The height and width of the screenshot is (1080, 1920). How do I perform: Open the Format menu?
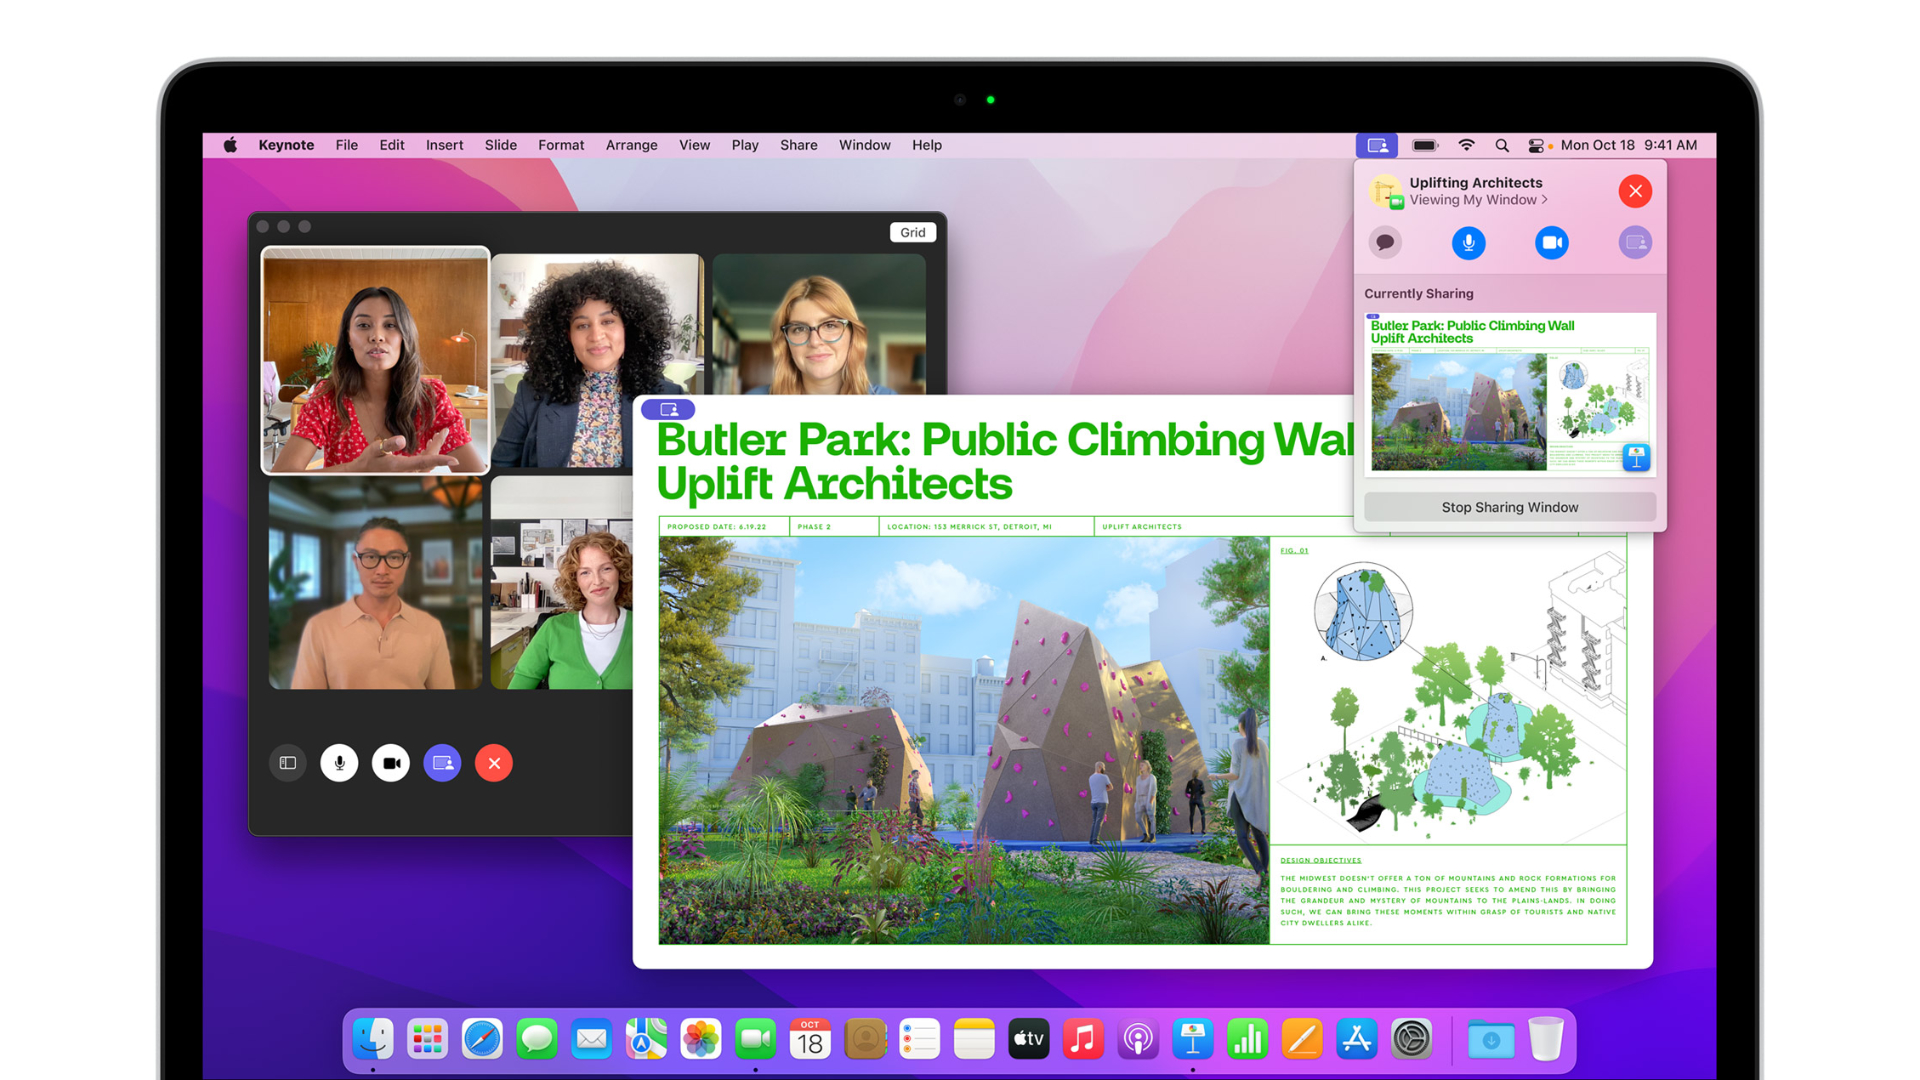click(x=560, y=145)
